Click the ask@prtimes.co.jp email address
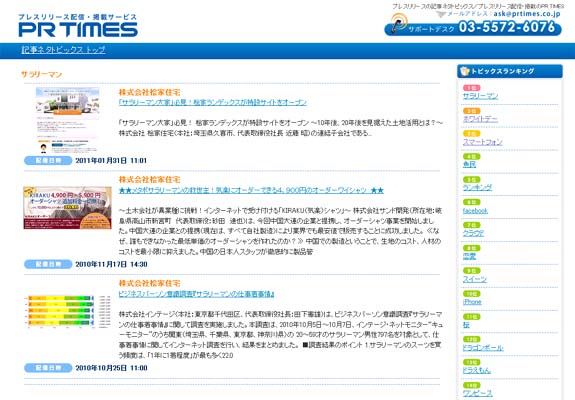The image size is (575, 400). 527,14
